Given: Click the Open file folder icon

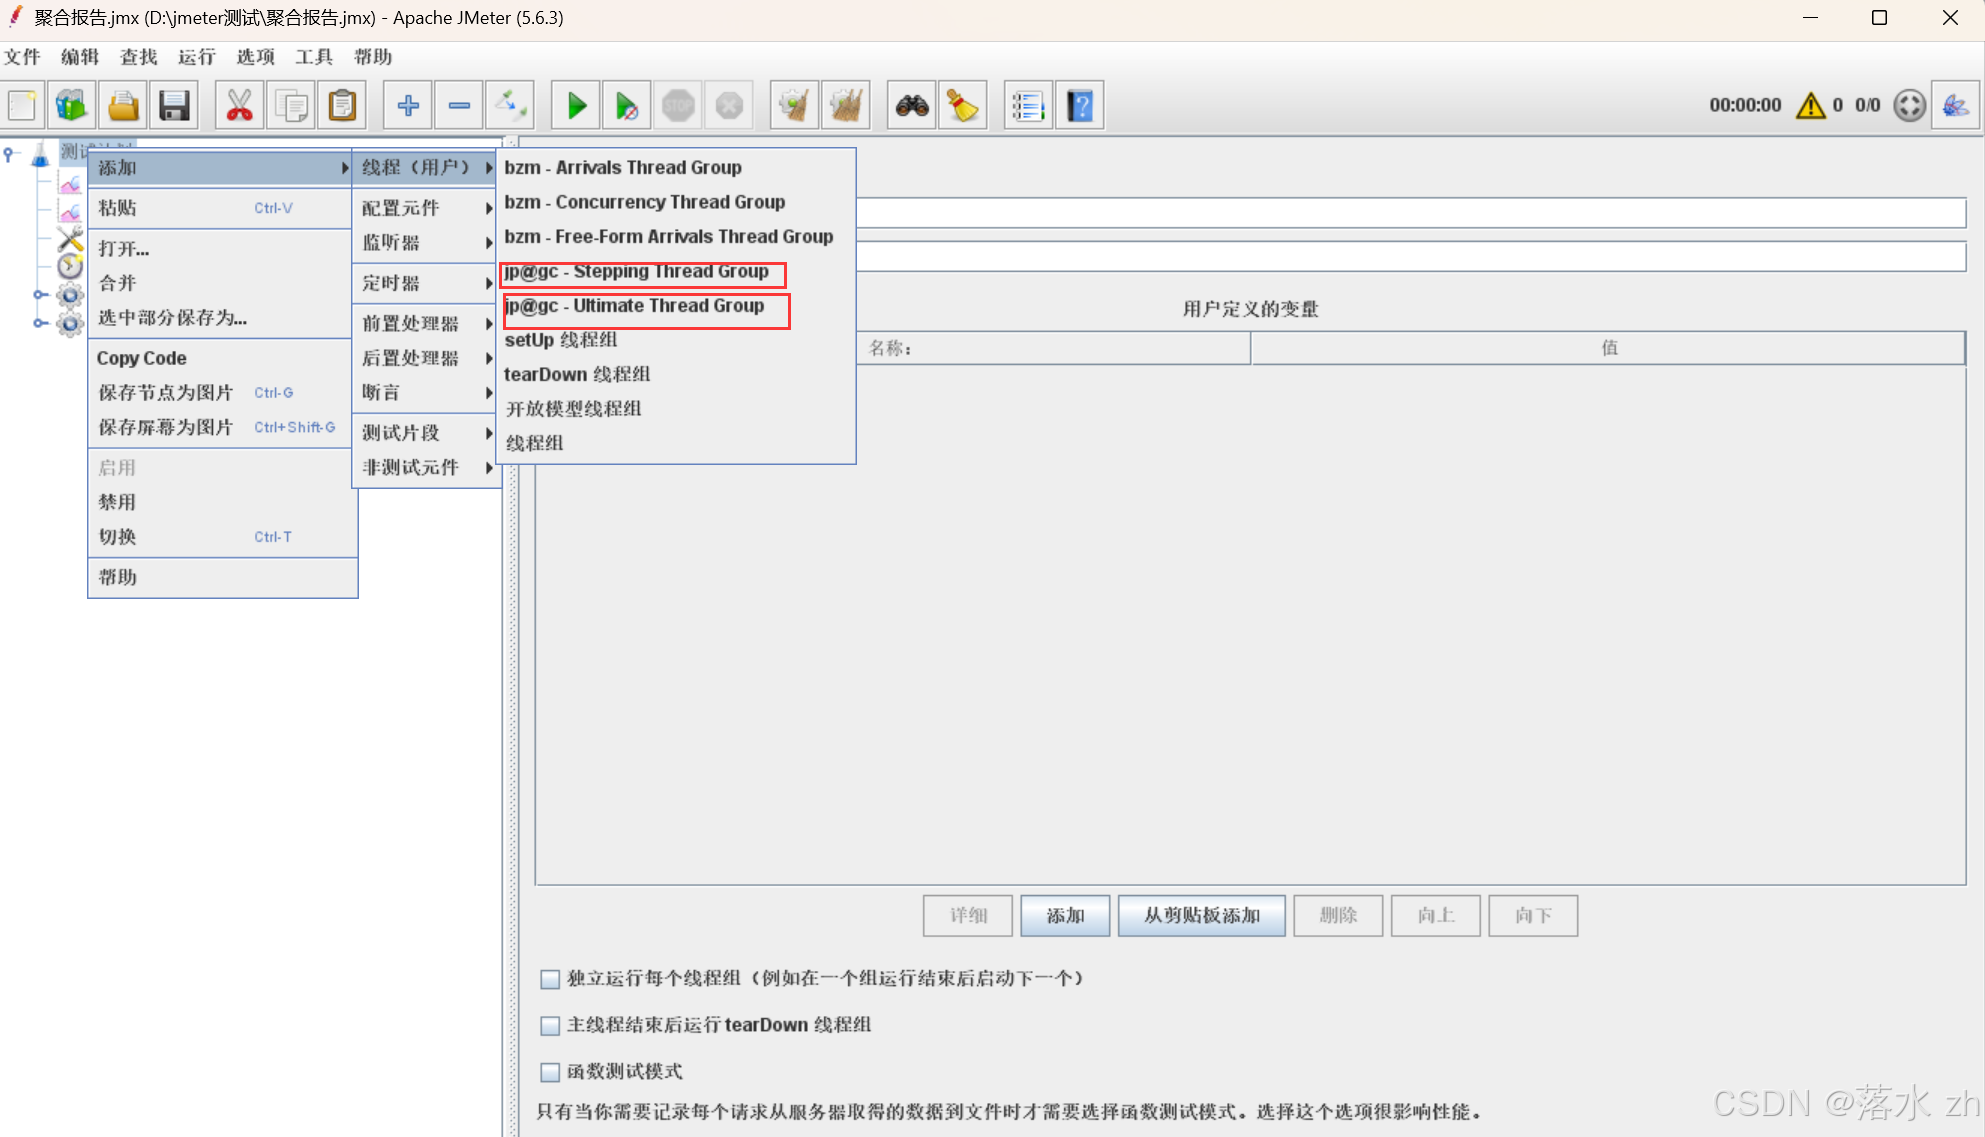Looking at the screenshot, I should 123,105.
